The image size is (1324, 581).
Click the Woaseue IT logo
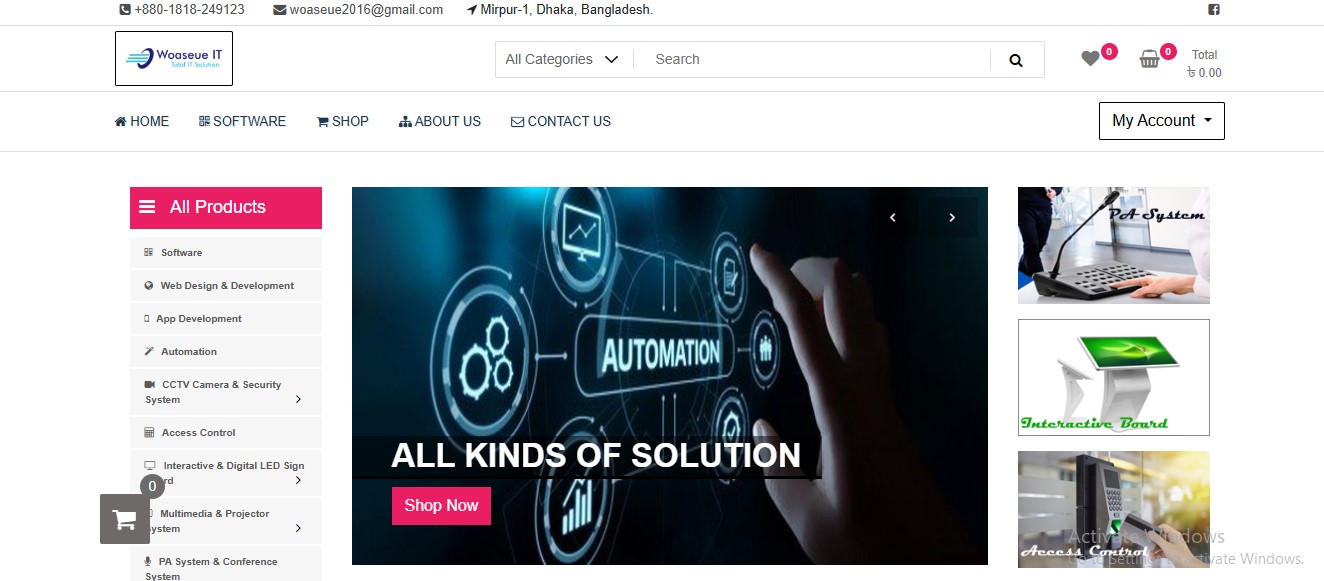(x=174, y=58)
